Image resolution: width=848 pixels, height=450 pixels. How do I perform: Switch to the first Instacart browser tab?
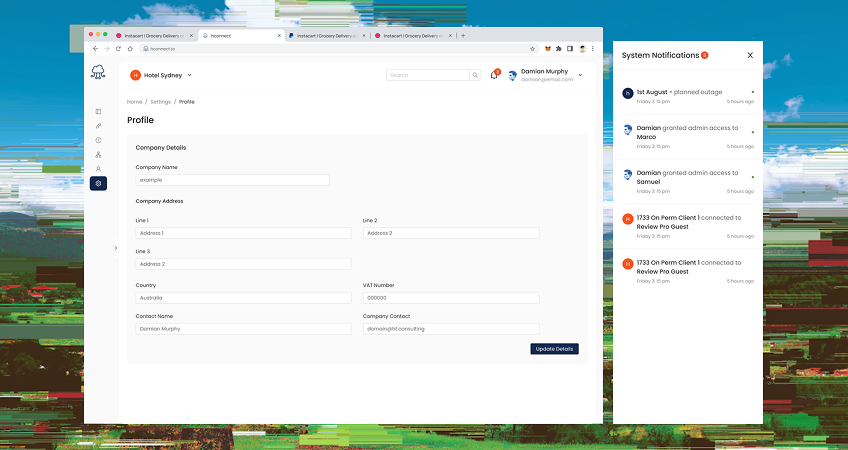pos(154,36)
